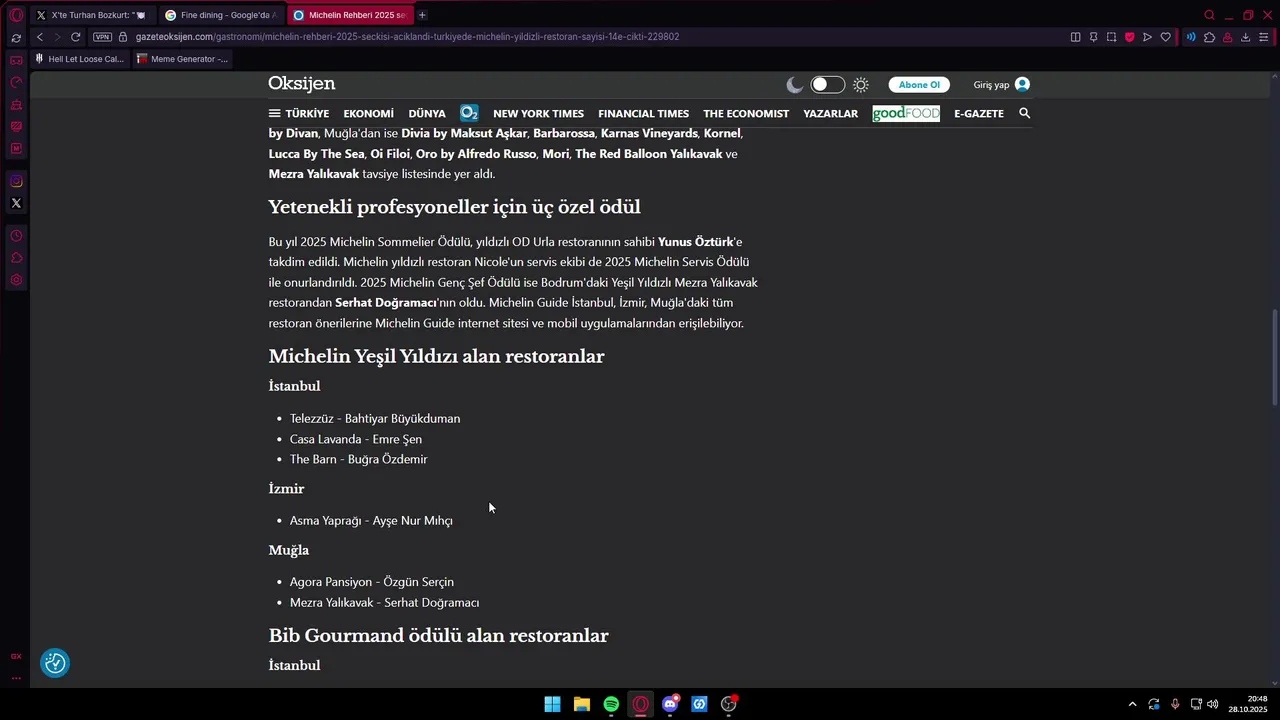Open the blue sound waves extension icon

tap(1191, 37)
